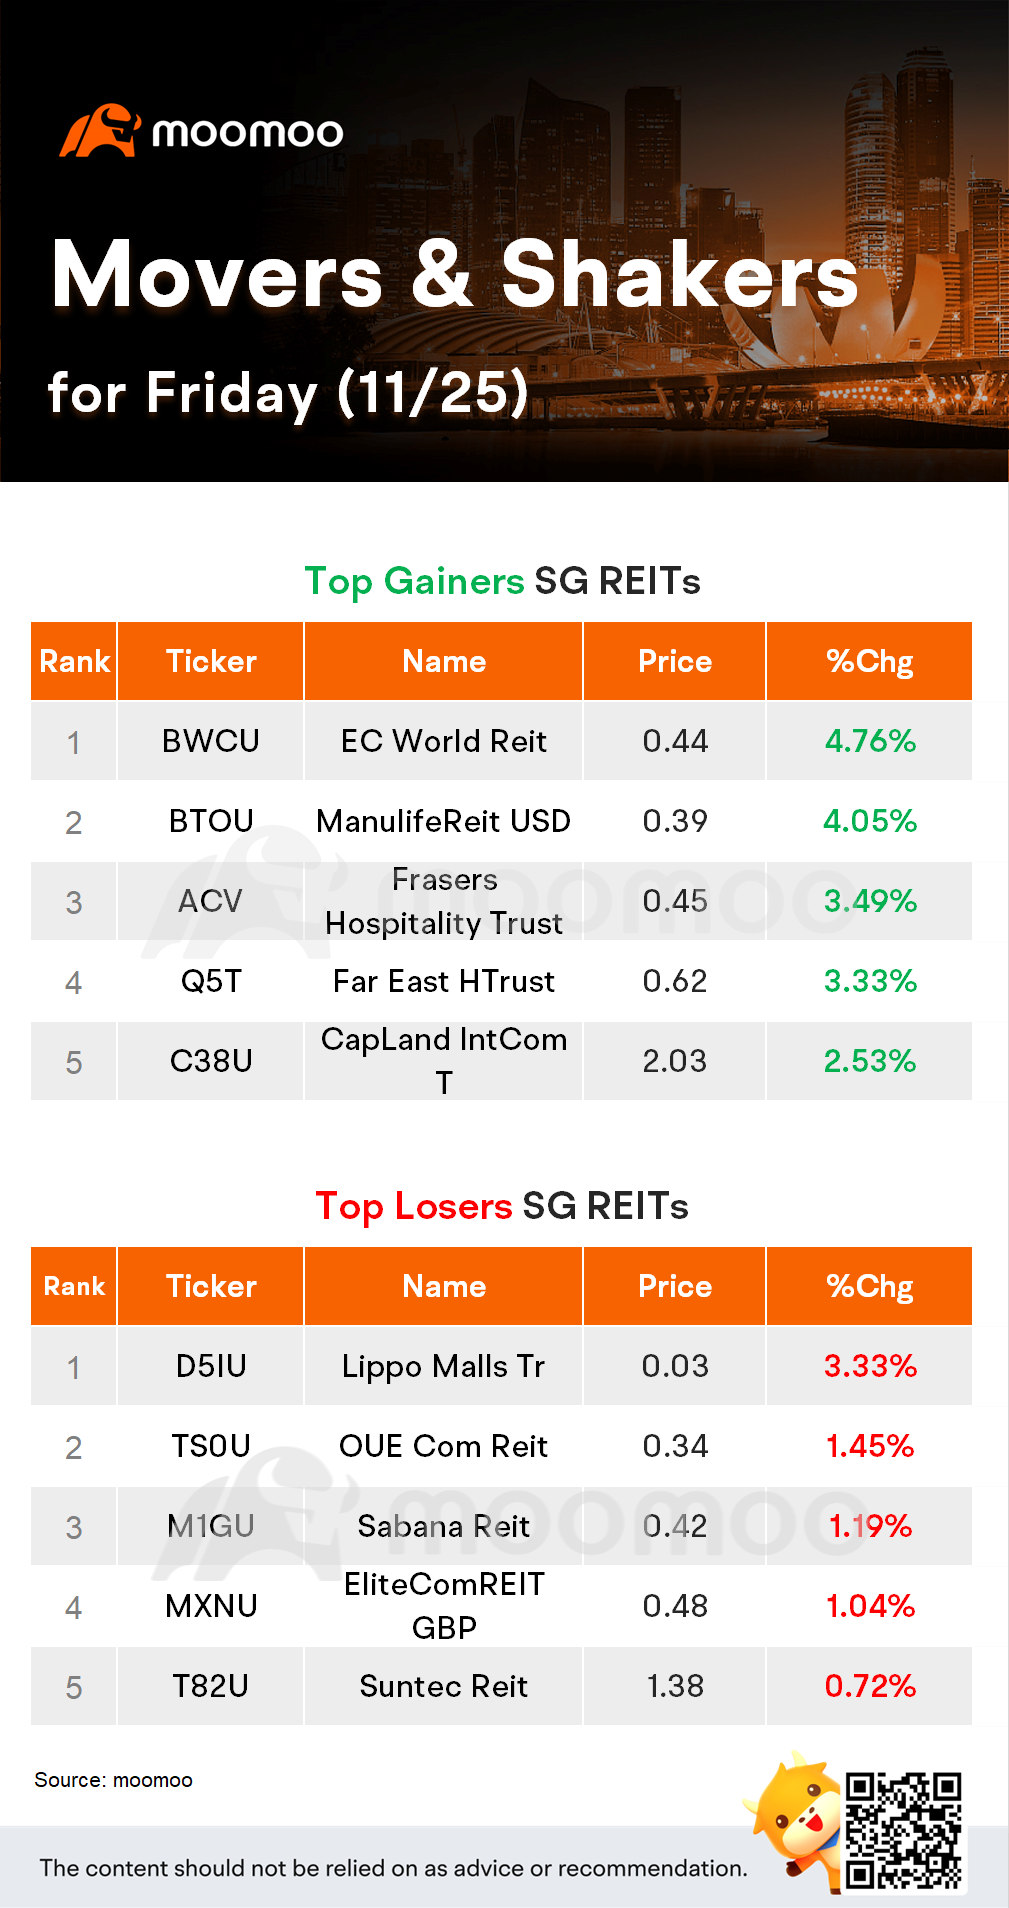Open the Q5T ticker
The height and width of the screenshot is (1908, 1009).
[211, 981]
